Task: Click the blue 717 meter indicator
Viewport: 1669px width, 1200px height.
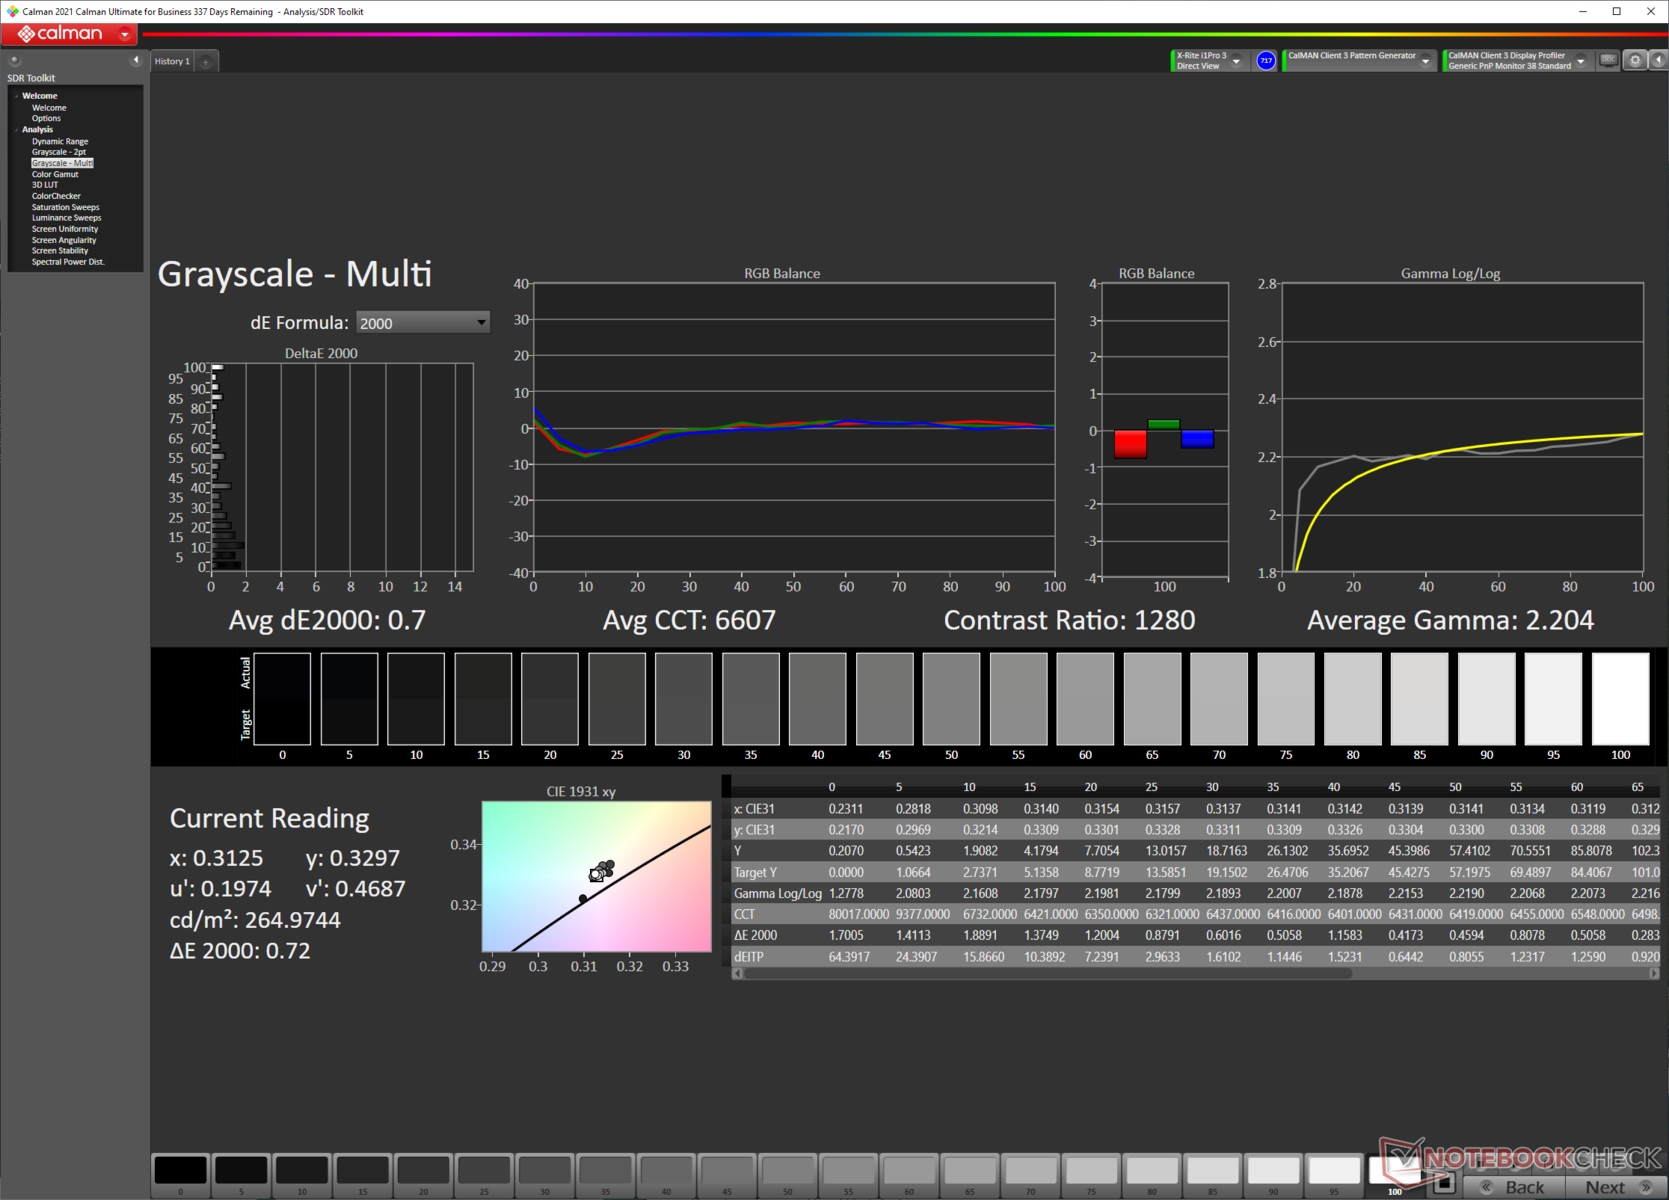Action: (x=1266, y=61)
